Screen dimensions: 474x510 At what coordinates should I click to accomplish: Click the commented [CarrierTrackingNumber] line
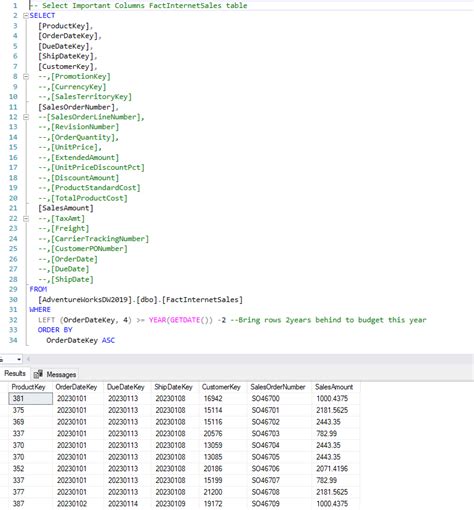93,239
